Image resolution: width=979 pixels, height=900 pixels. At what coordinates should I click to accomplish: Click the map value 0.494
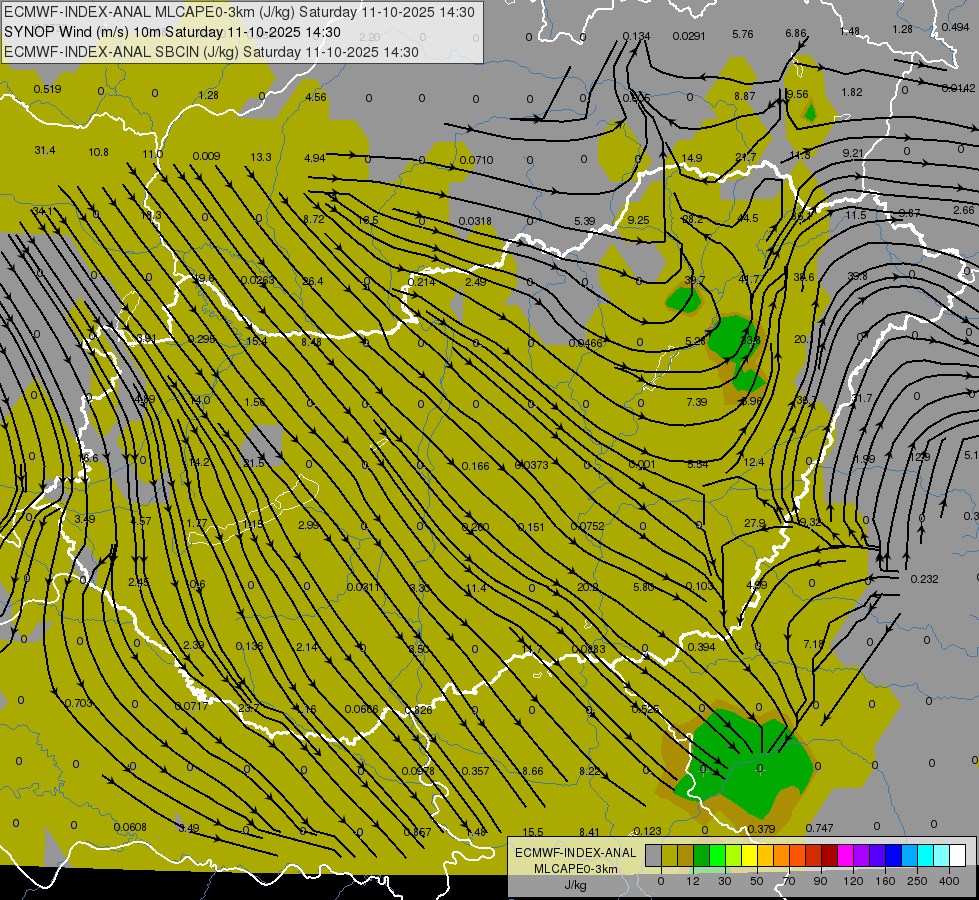955,27
